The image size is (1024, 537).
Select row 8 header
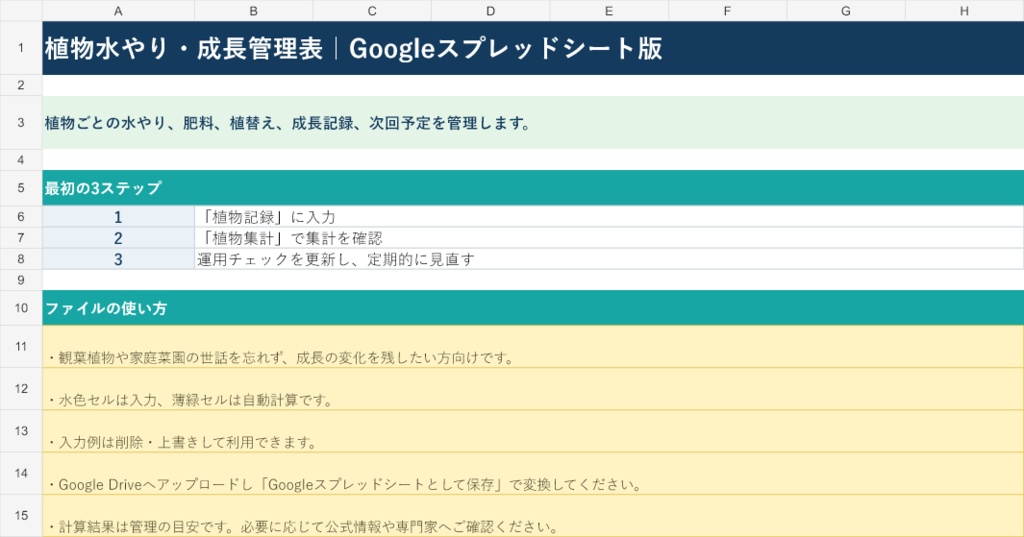click(x=21, y=259)
